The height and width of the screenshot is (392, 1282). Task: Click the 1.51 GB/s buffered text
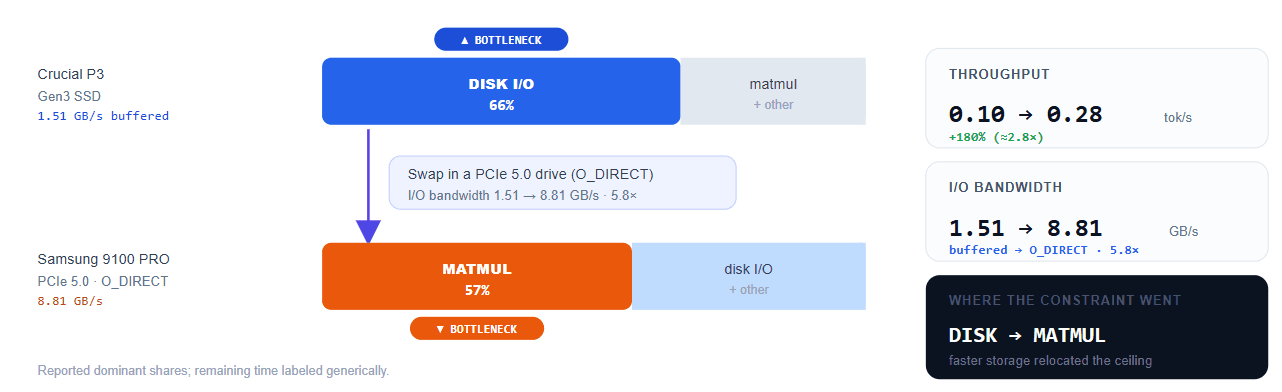(x=103, y=116)
